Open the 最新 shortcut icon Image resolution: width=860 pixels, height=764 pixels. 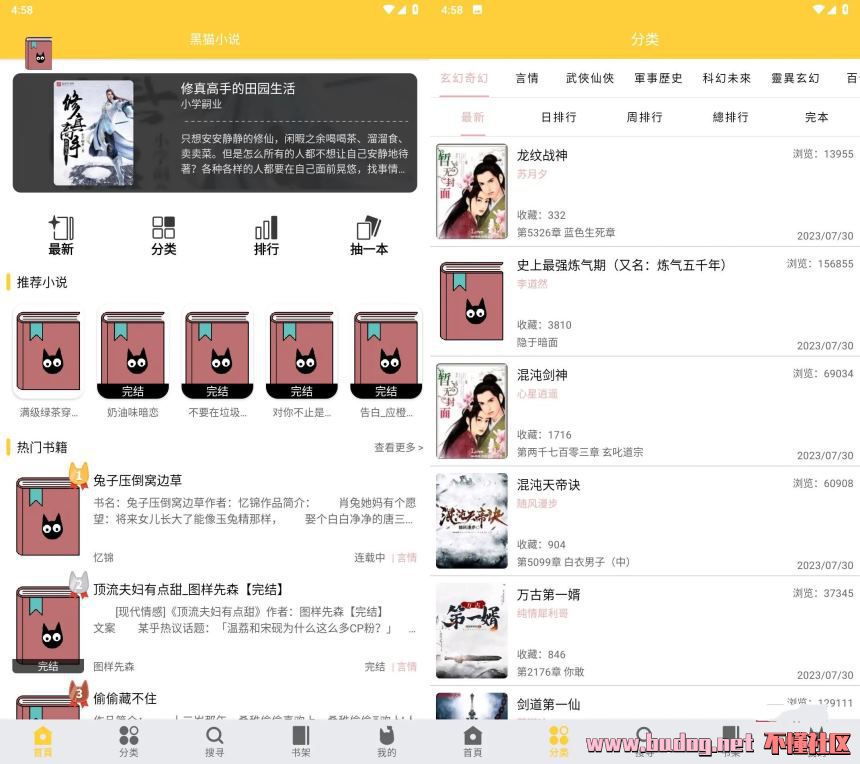point(61,235)
